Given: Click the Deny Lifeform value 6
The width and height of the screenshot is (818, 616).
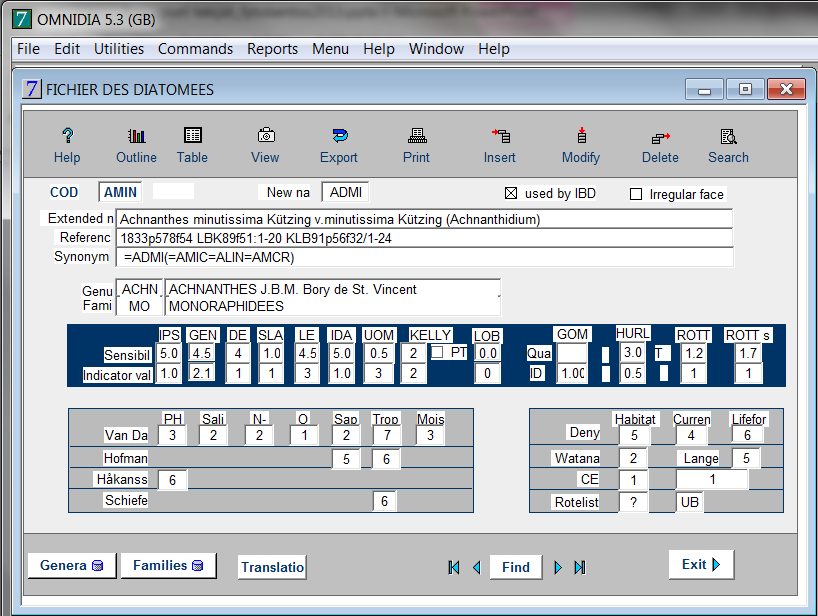Looking at the screenshot, I should coord(747,435).
